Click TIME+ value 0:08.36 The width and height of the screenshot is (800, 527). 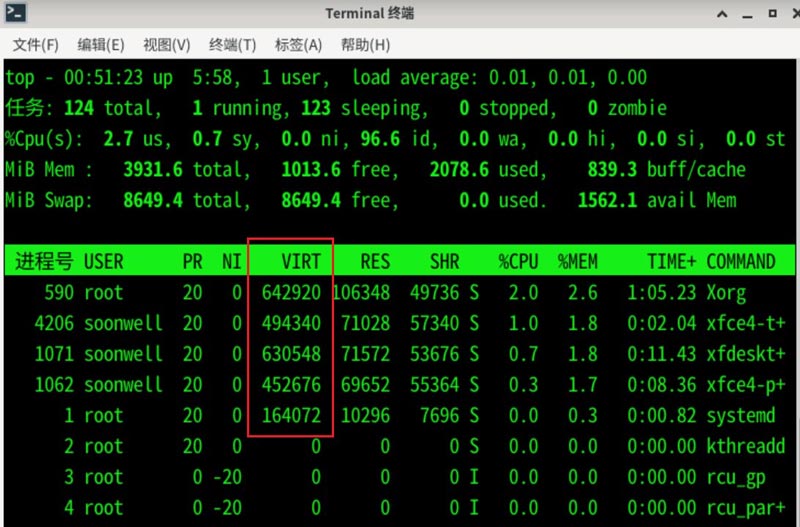click(x=662, y=385)
